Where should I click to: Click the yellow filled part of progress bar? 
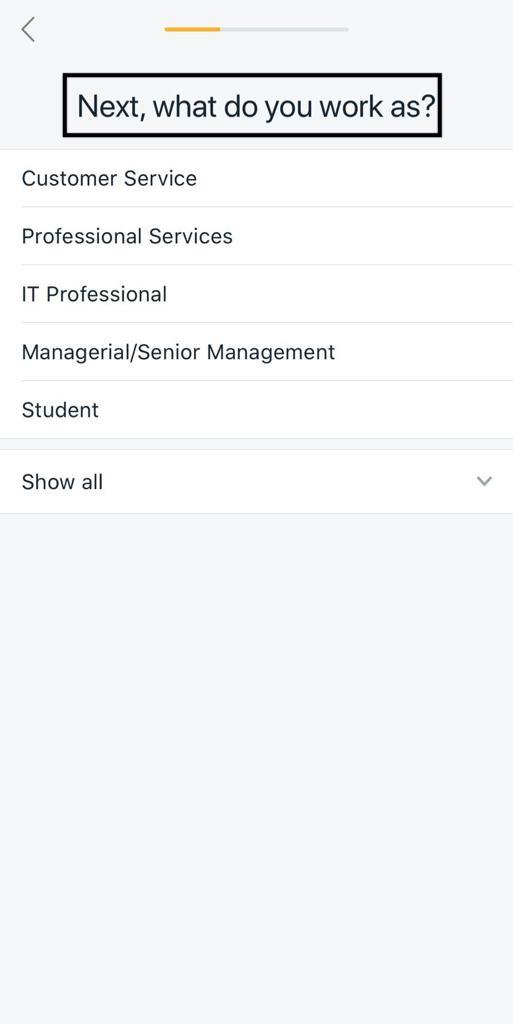point(192,29)
